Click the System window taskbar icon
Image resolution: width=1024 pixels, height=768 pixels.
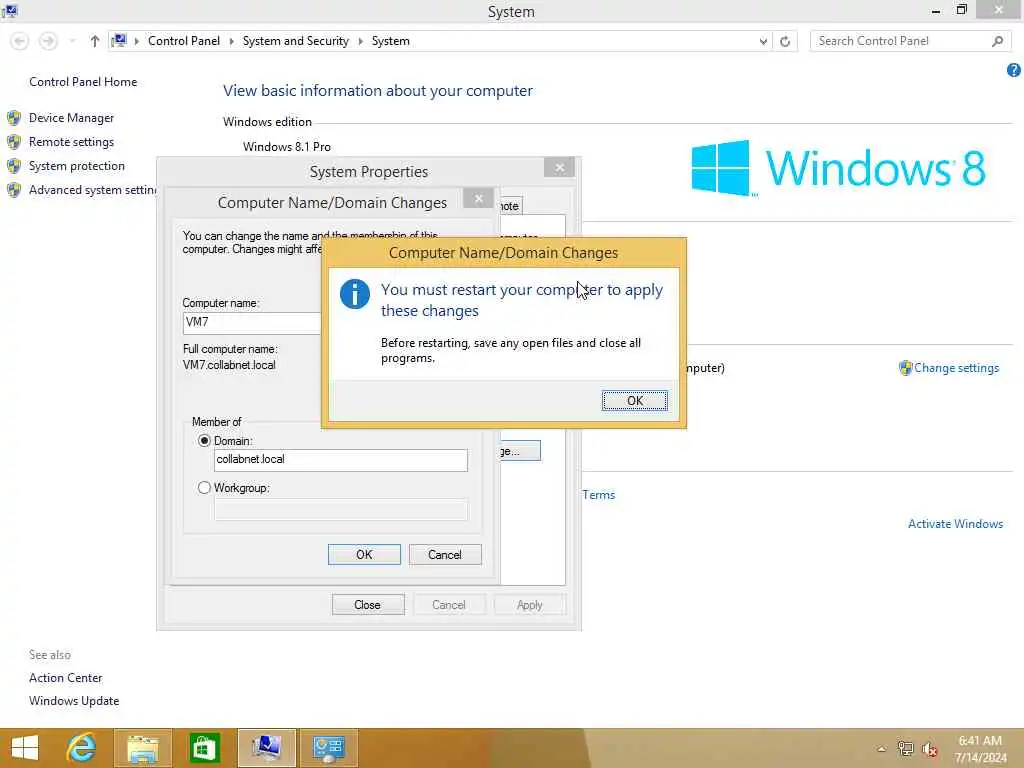pos(266,748)
